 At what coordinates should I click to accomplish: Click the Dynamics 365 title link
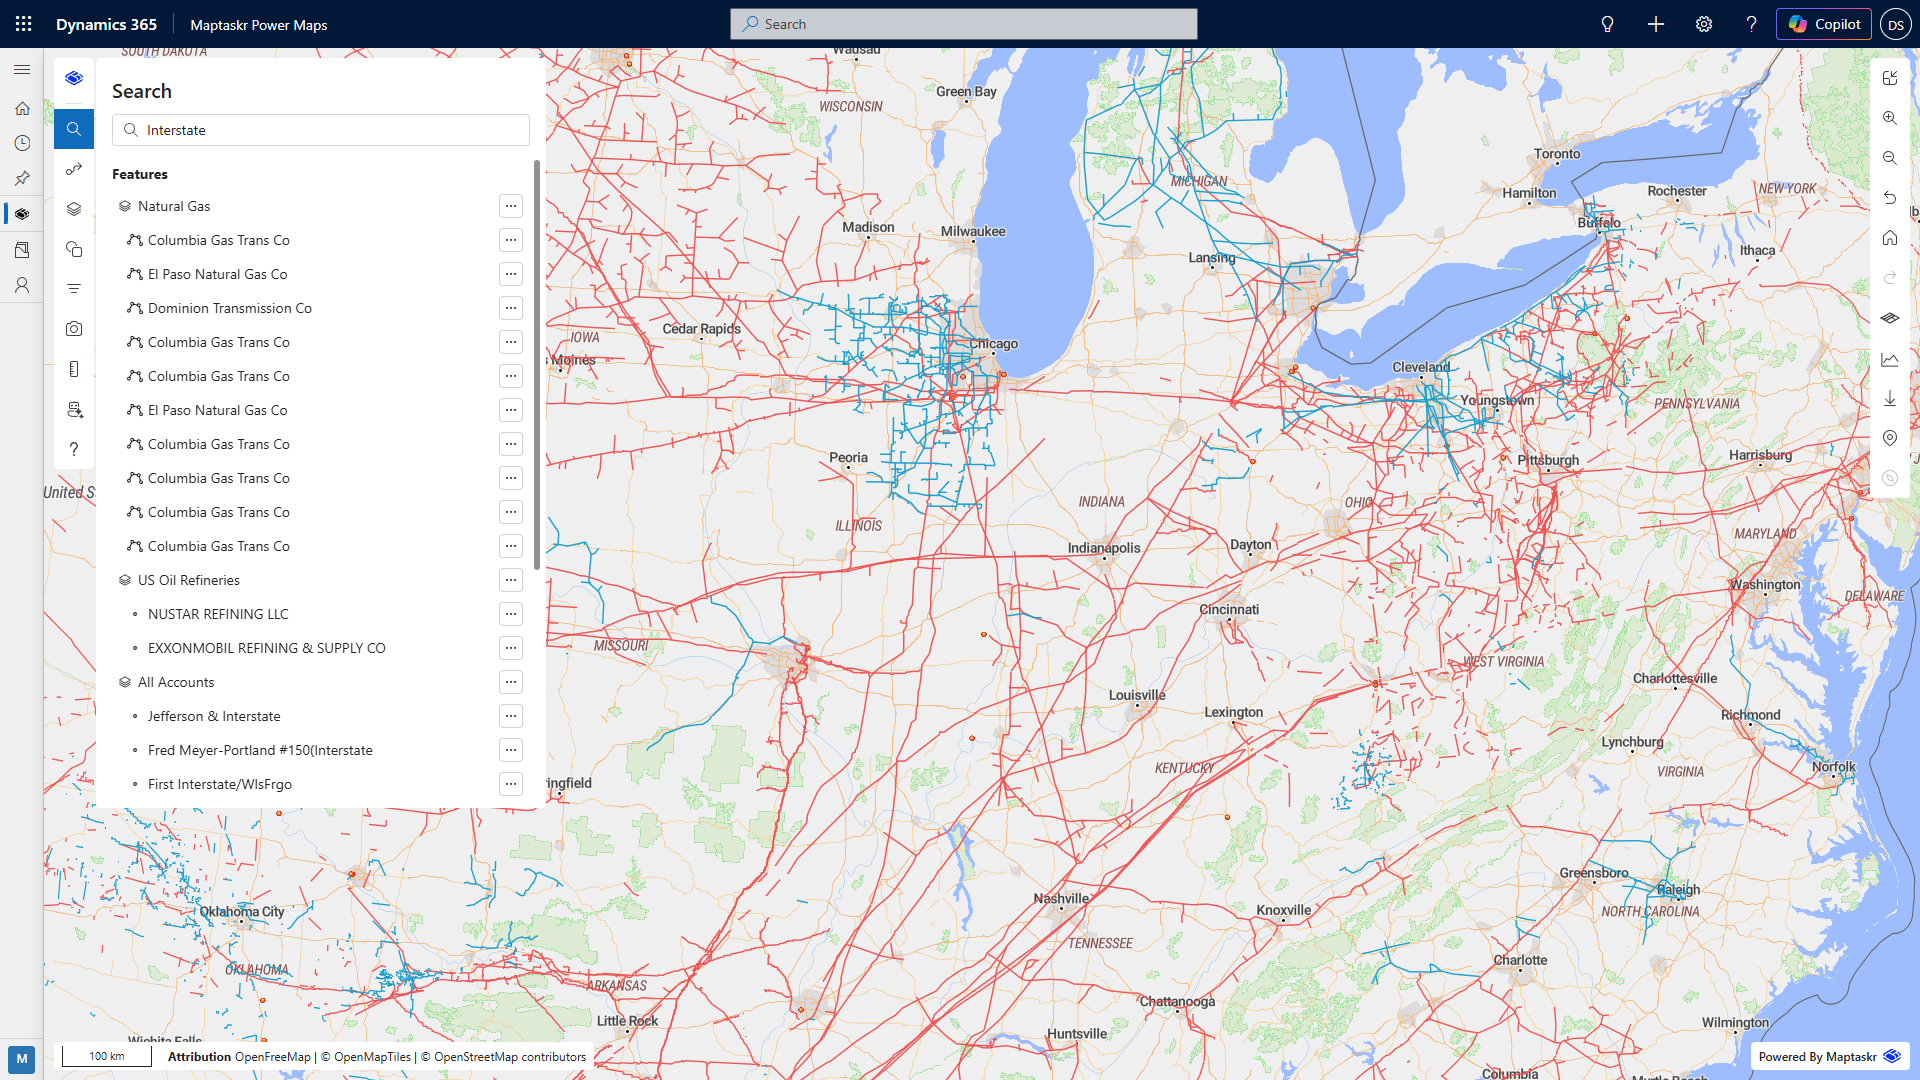[106, 24]
